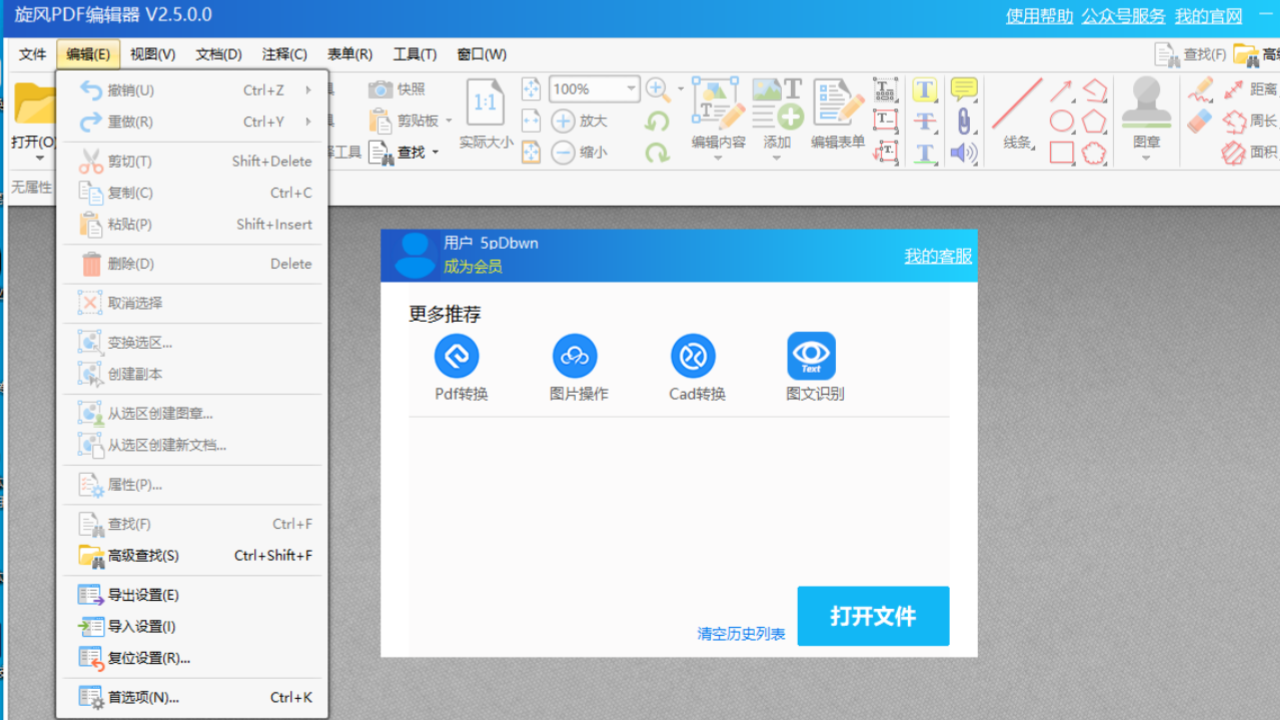Open the 图片操作 image tool

coord(576,355)
